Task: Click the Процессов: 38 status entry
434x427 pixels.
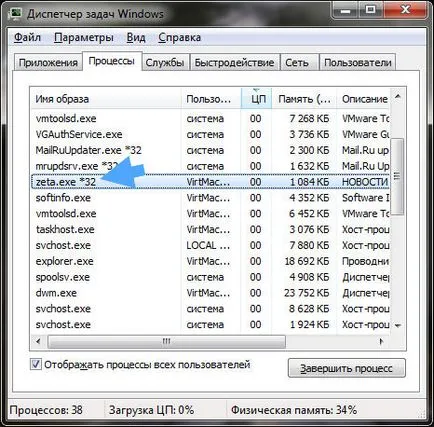Action: click(x=46, y=410)
